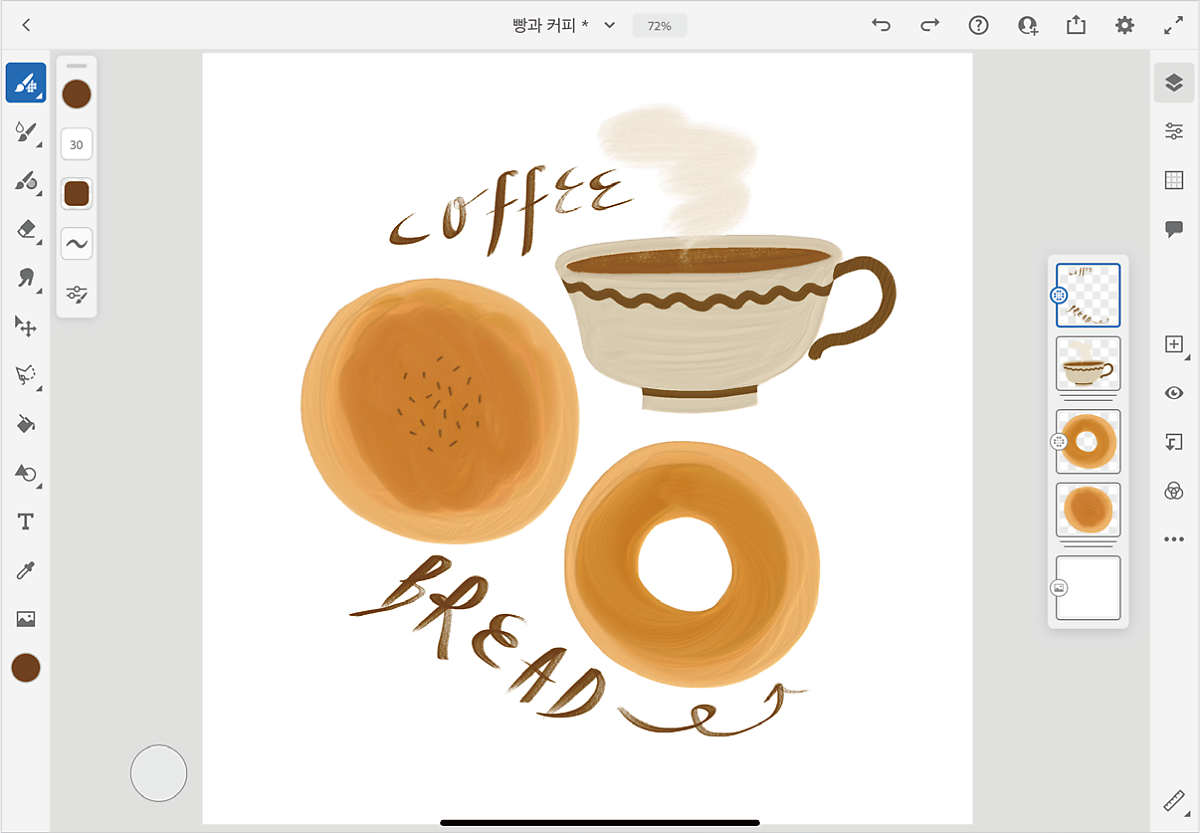The height and width of the screenshot is (833, 1200).
Task: Select the Vector Brush tool
Action: [x=26, y=181]
